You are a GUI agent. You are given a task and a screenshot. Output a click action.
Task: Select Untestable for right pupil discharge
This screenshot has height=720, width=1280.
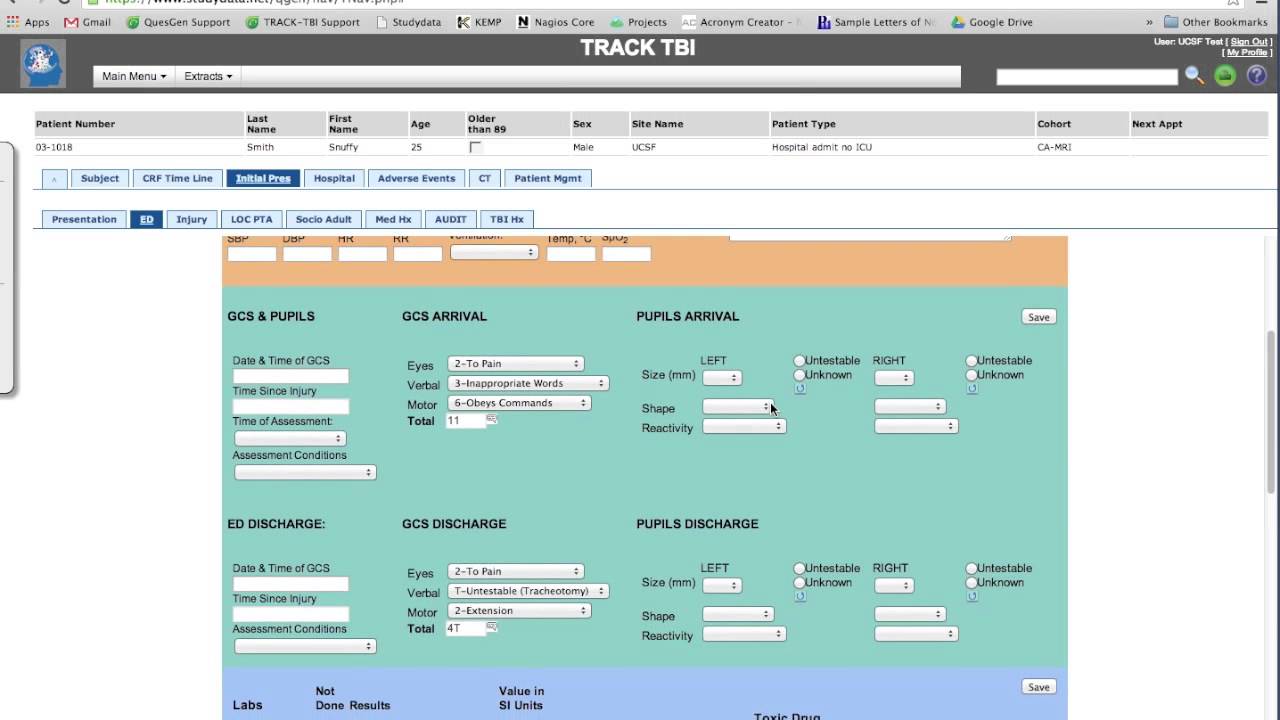pos(971,568)
